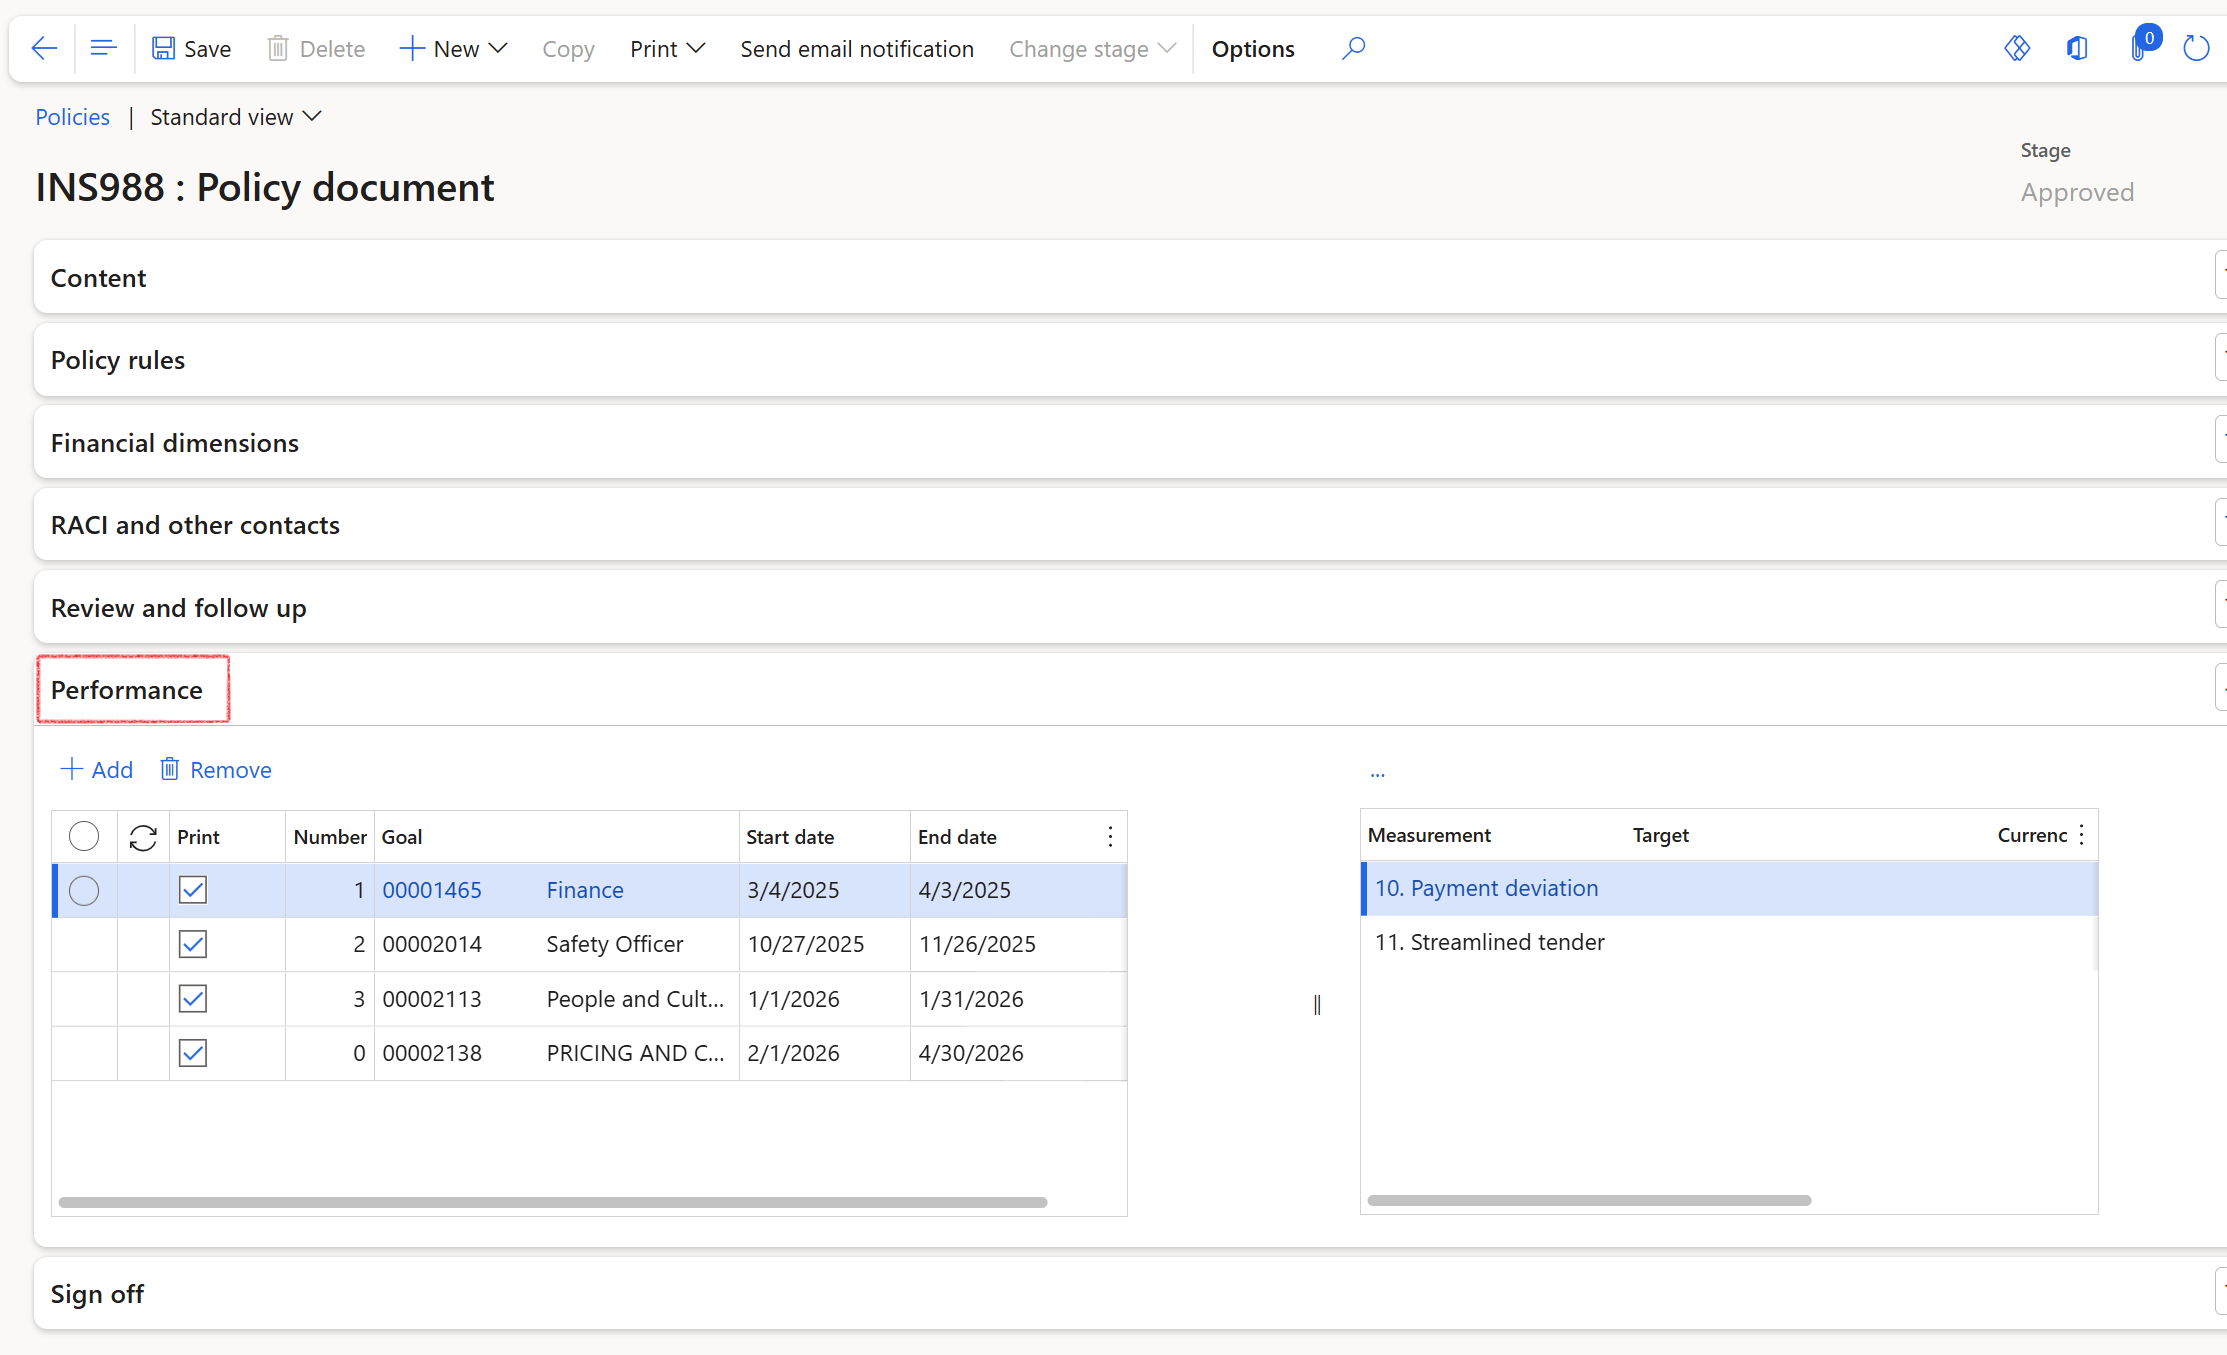Open the 00001465 goal link
Screen dimensions: 2227x1355
[432, 890]
